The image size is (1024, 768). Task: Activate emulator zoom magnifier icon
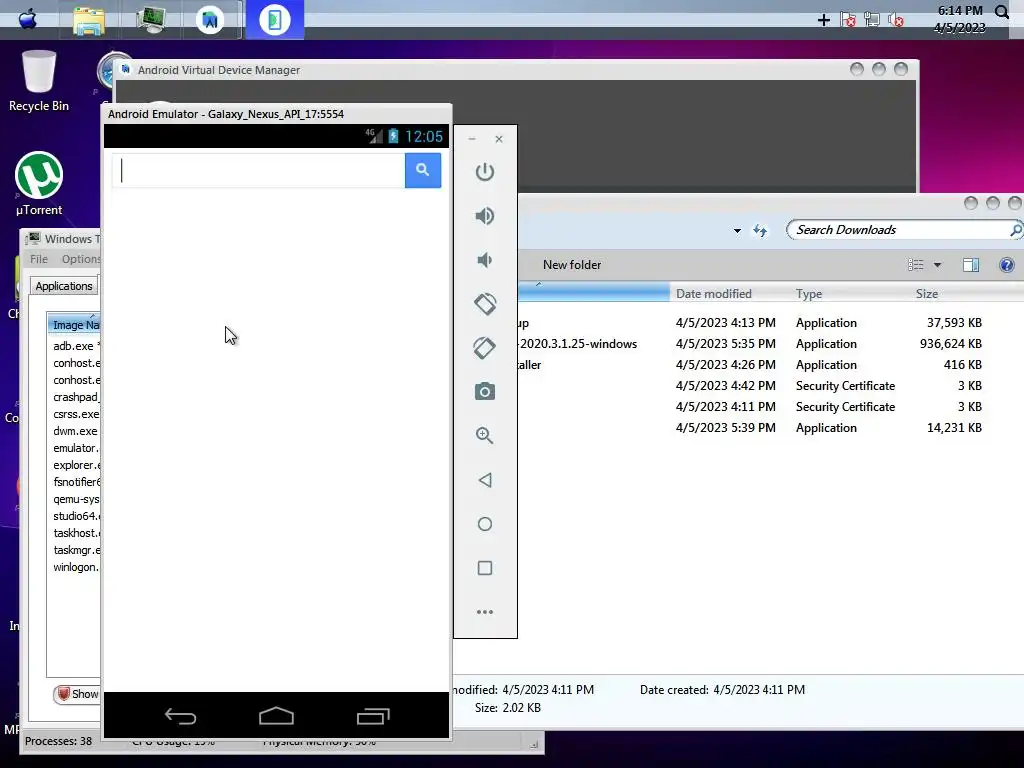tap(485, 436)
